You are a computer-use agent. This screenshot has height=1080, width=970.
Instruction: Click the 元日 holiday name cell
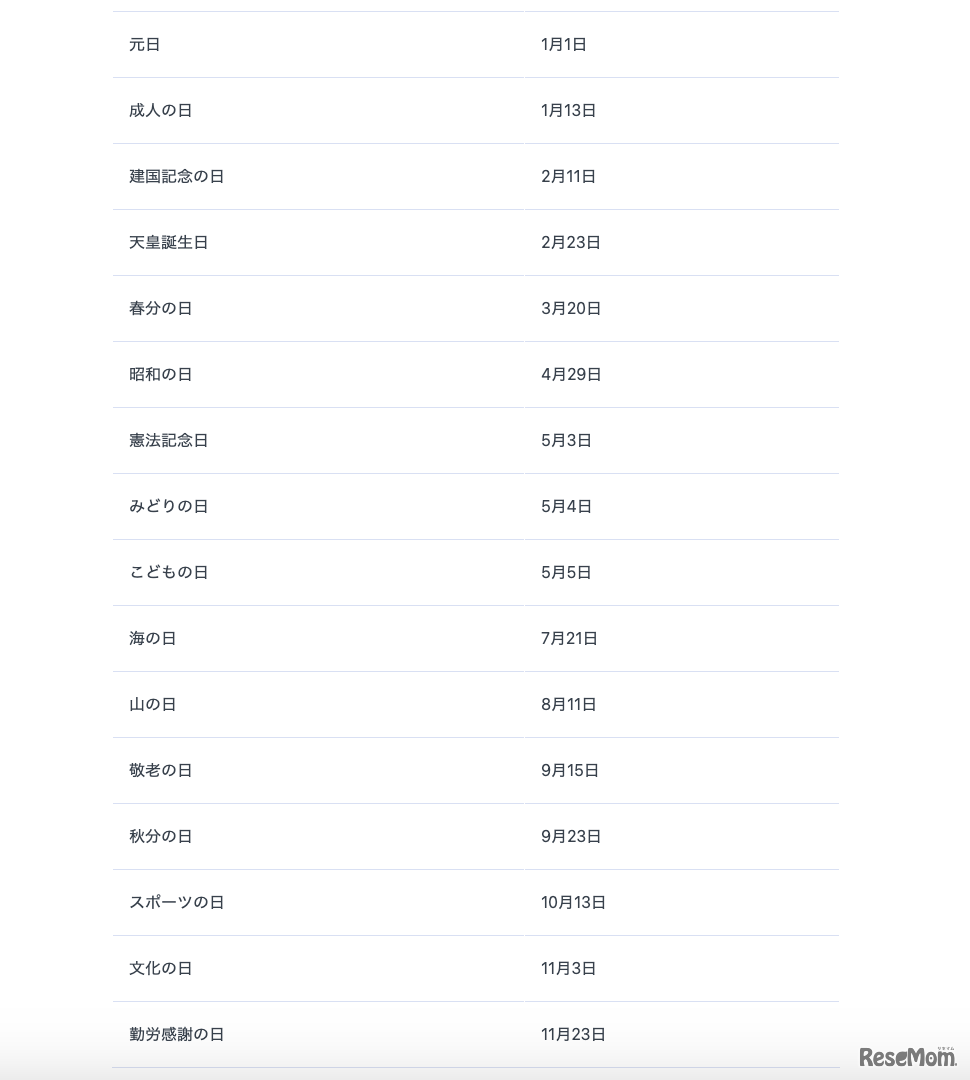tap(145, 45)
